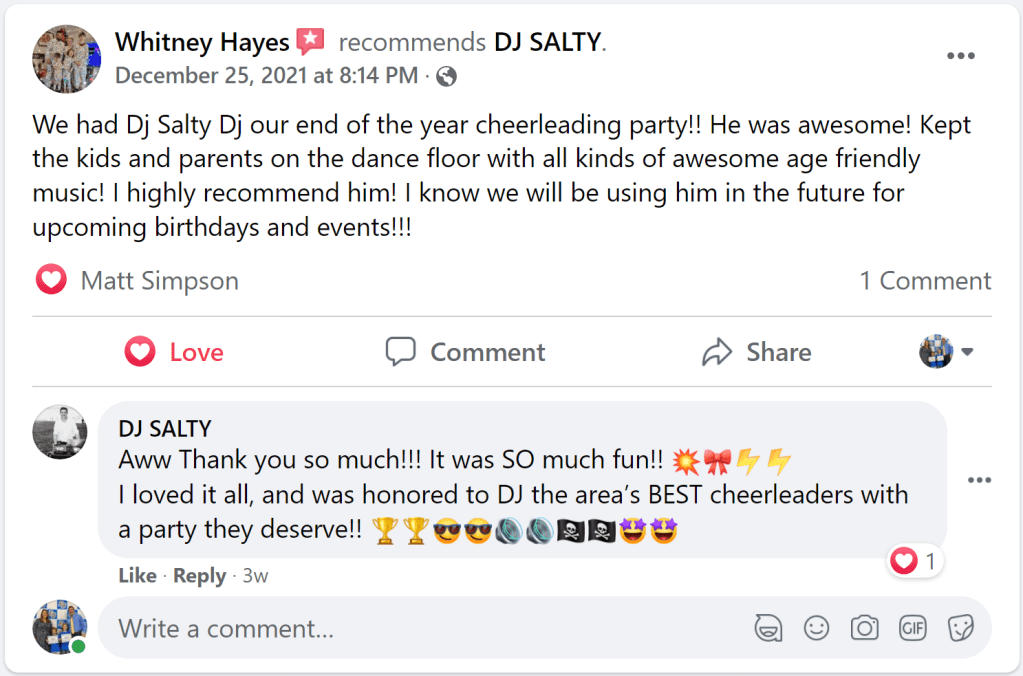This screenshot has width=1023, height=676.
Task: Click the camera photo attachment icon
Action: 864,628
